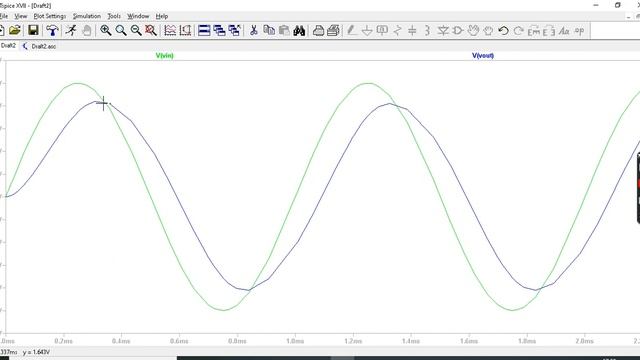Viewport: 640px width, 360px height.
Task: Rotate component icon
Action: (534, 30)
